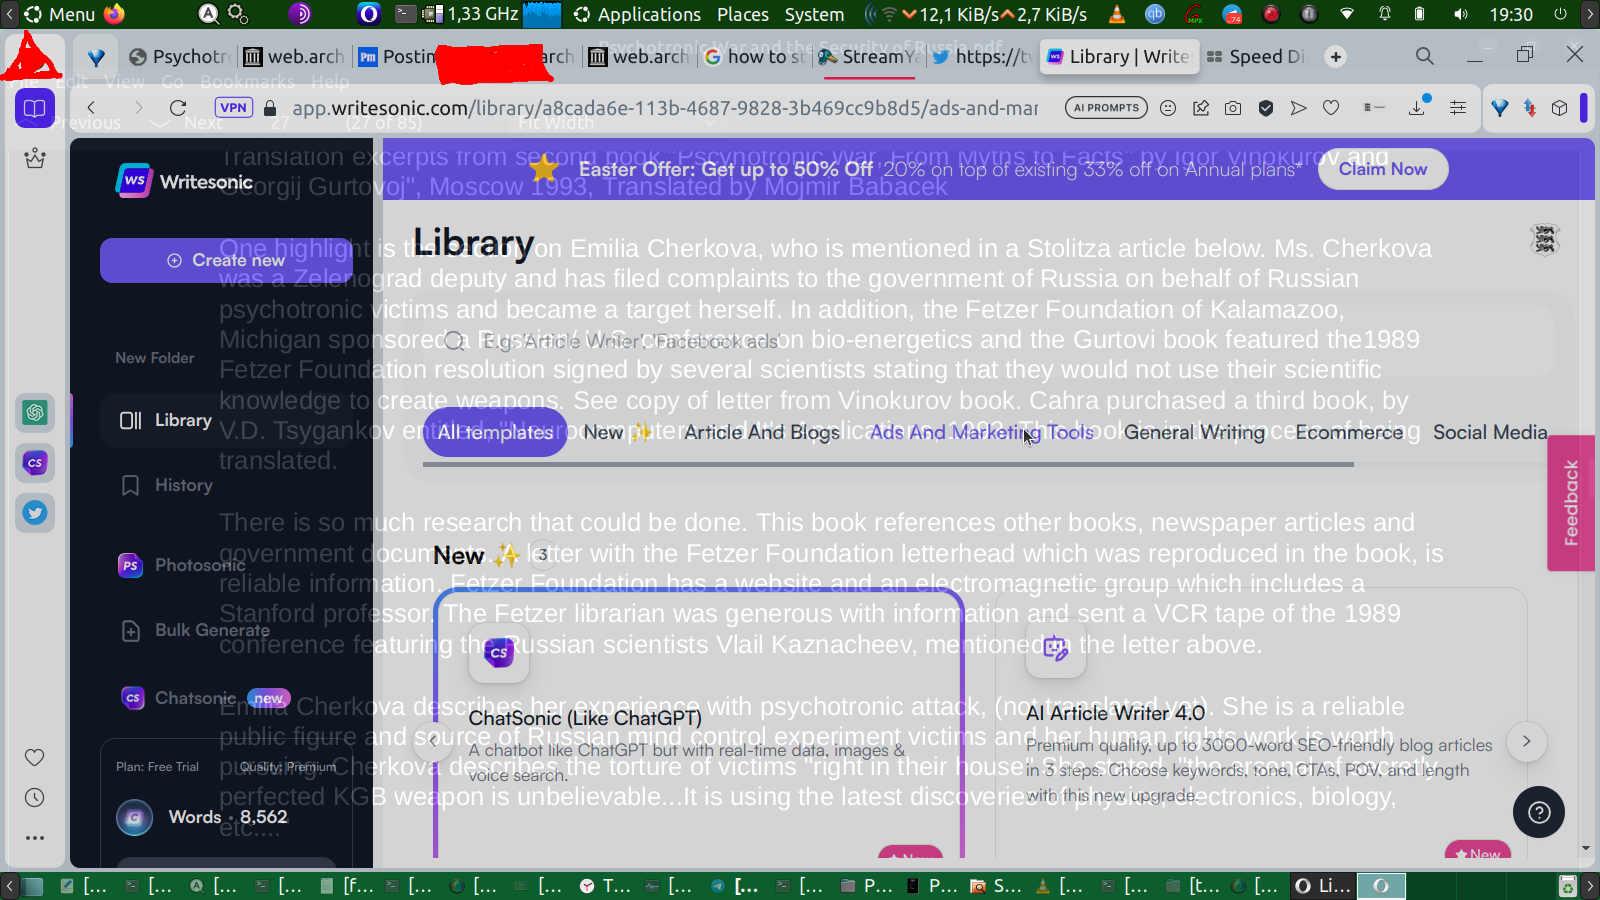This screenshot has height=900, width=1600.
Task: Open the AI Article Writer 4.0 card
Action: tap(1261, 723)
